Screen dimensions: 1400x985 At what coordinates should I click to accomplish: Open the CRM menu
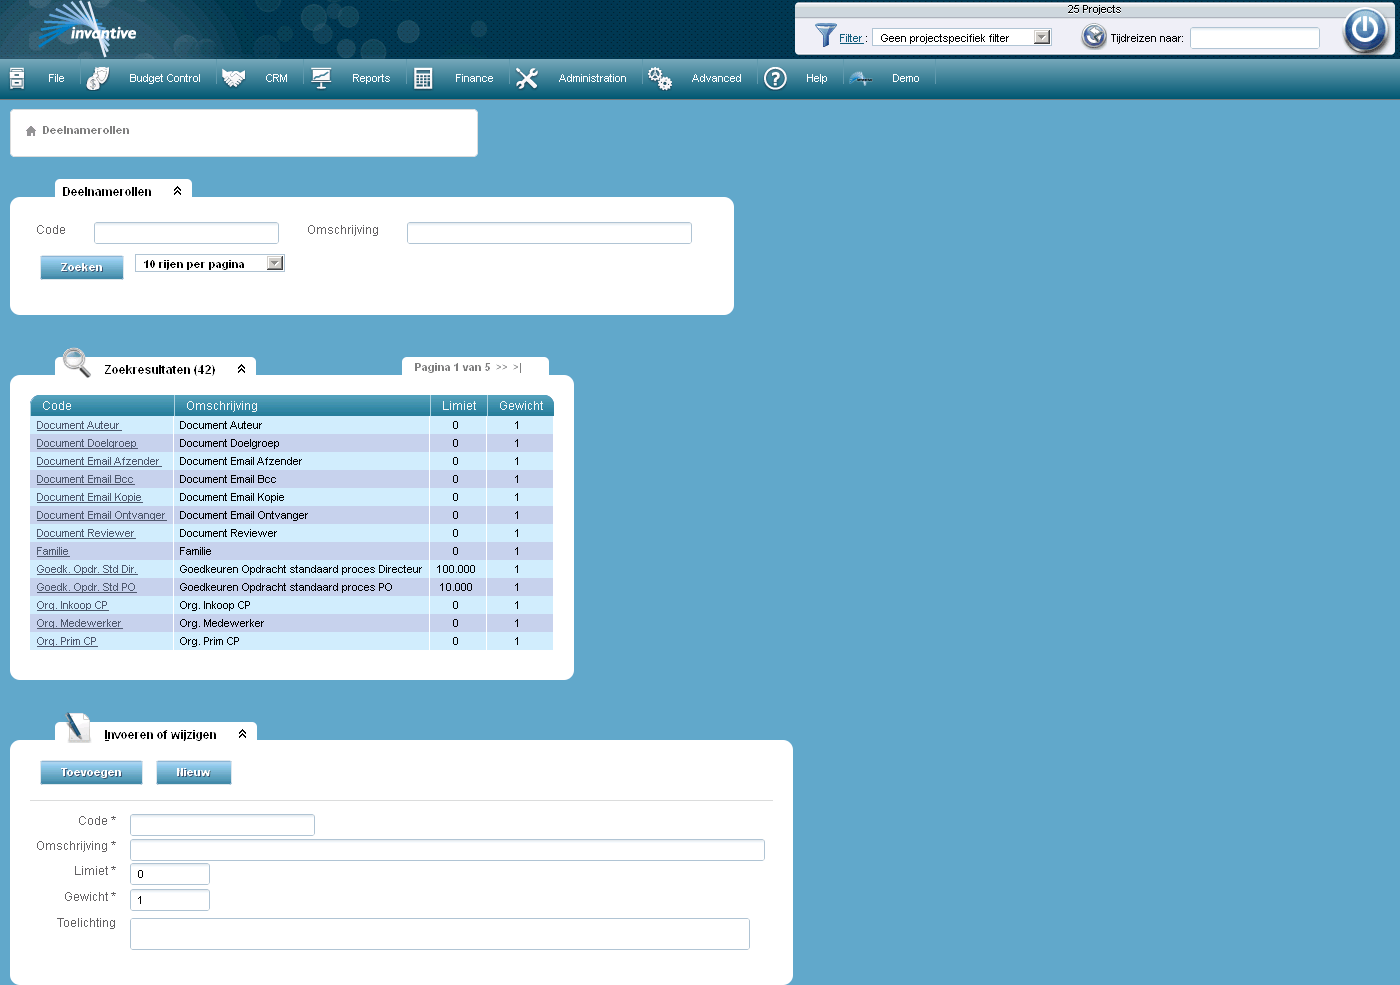(276, 78)
